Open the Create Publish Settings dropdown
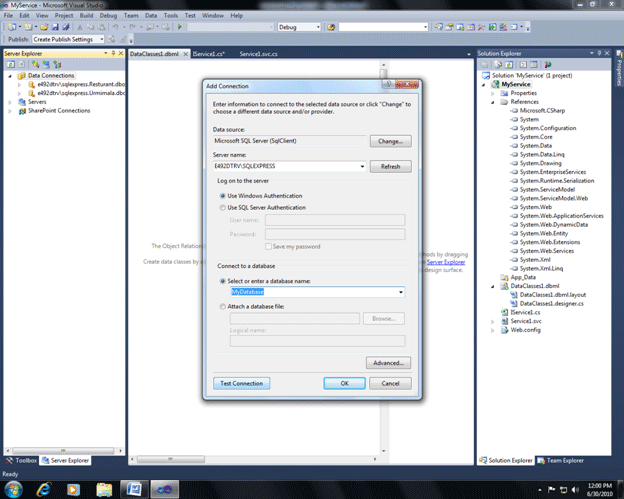This screenshot has height=499, width=624. 102,39
